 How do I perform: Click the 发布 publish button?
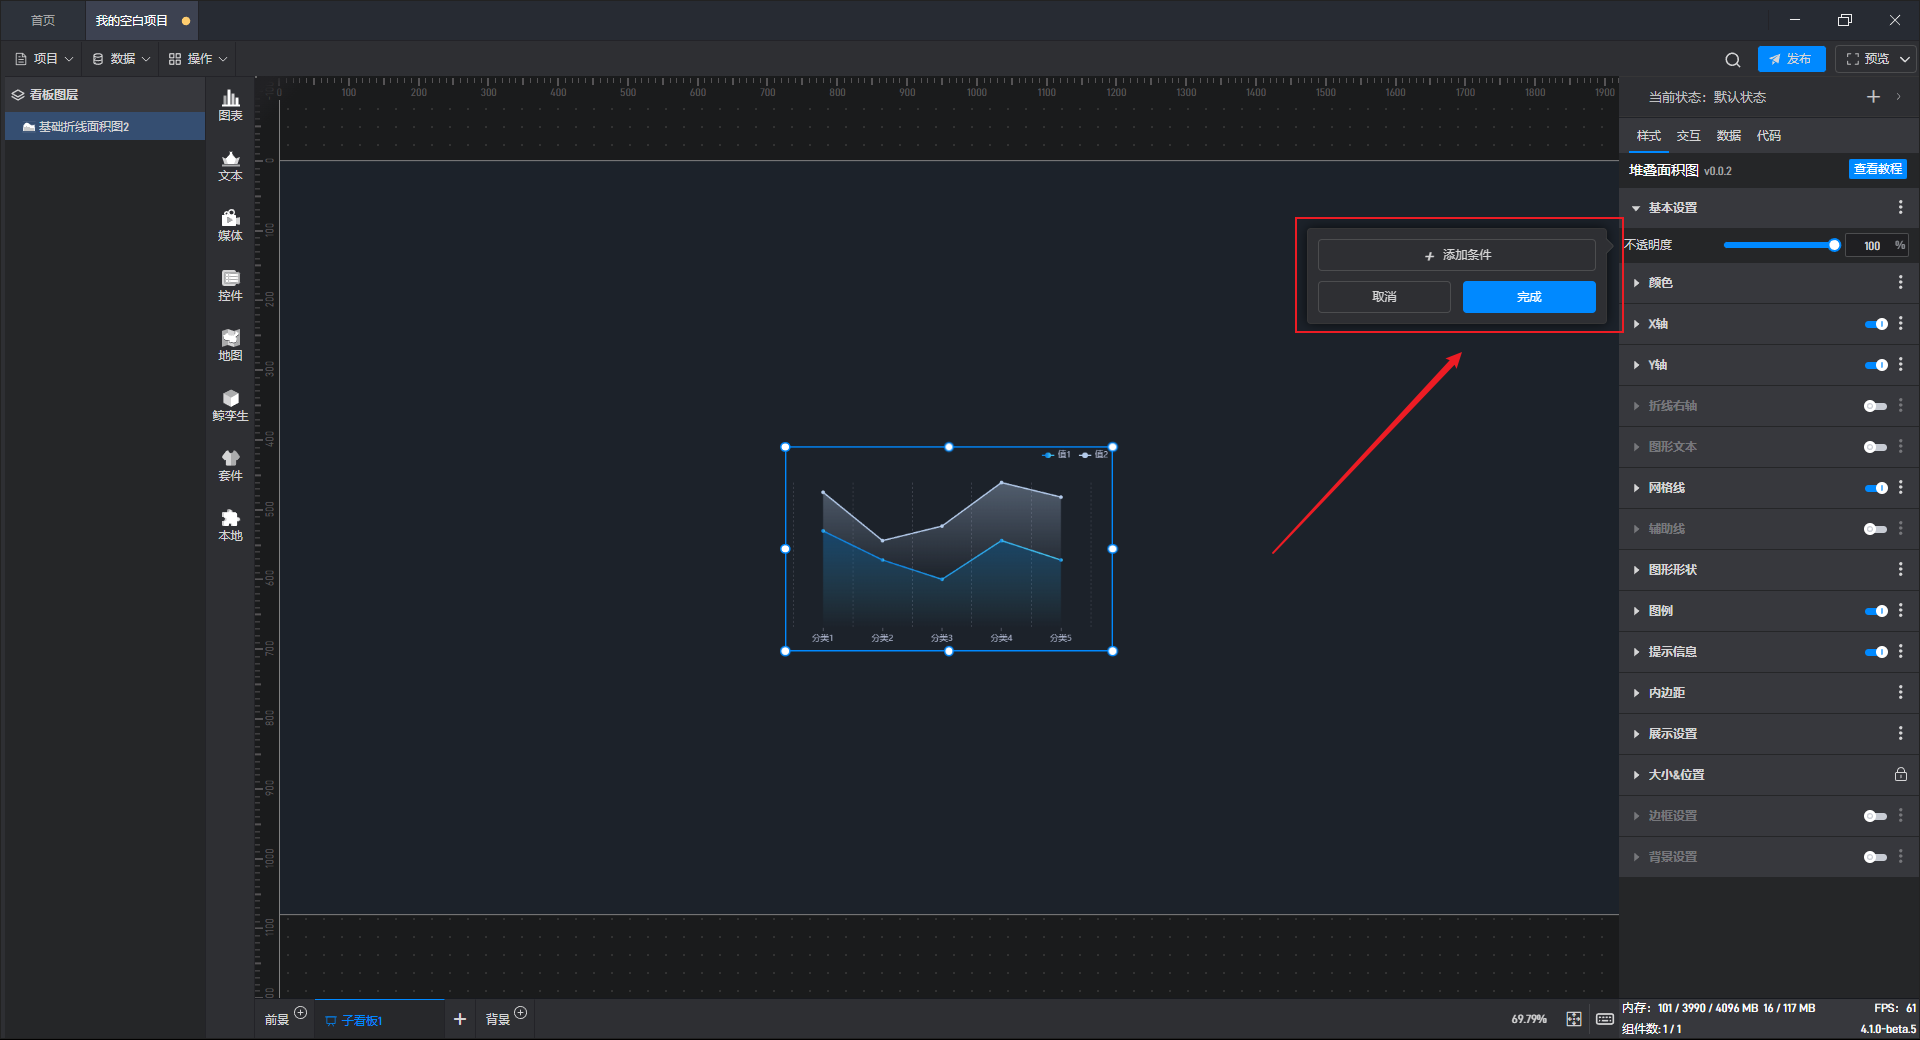(x=1791, y=59)
